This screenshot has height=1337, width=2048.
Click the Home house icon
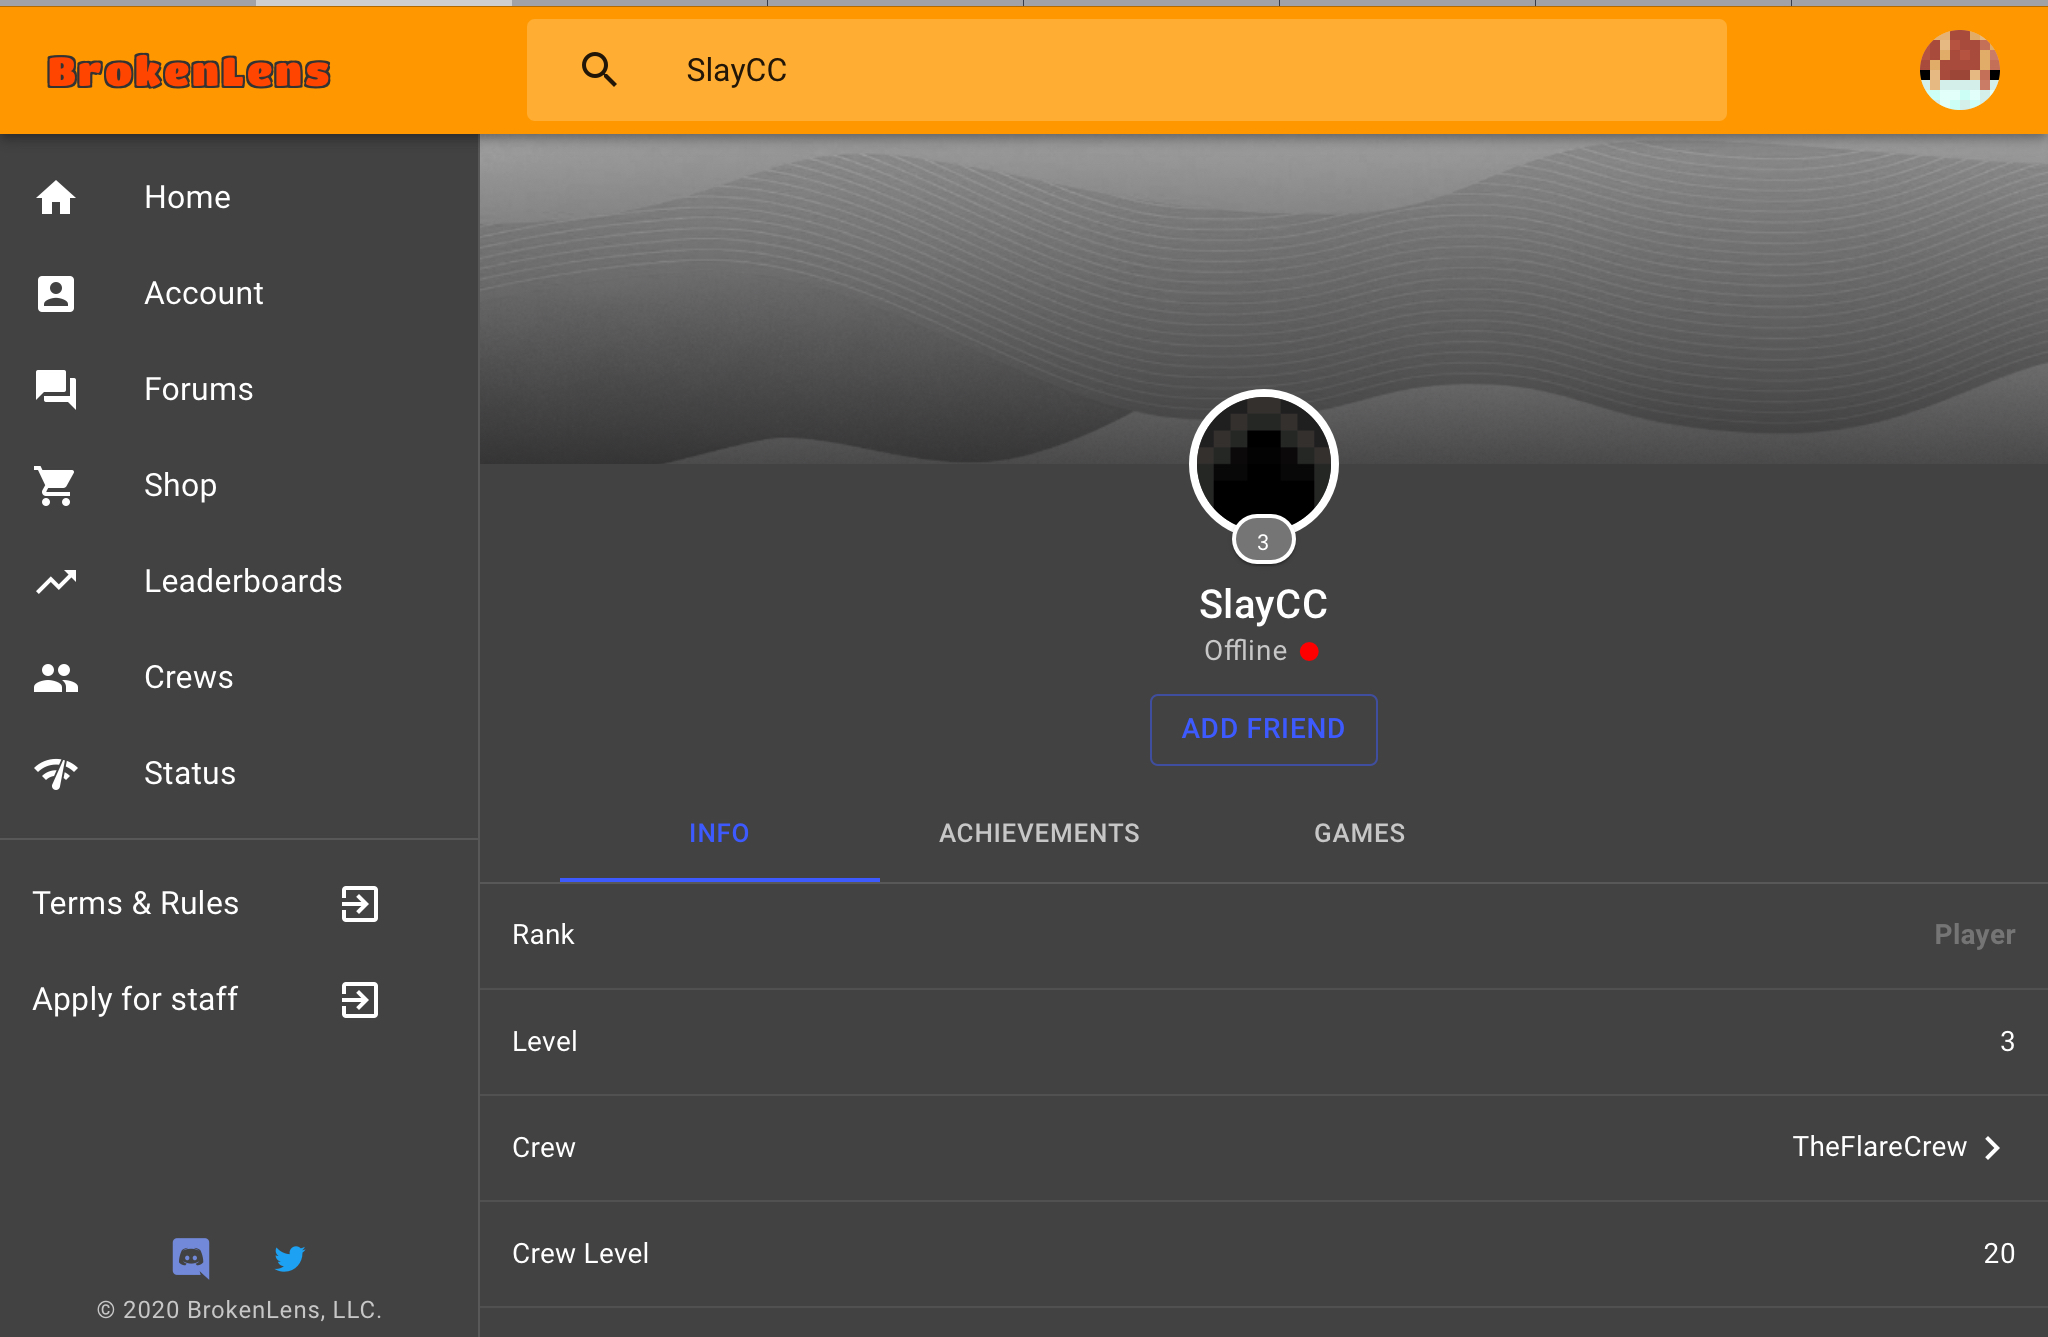point(56,197)
